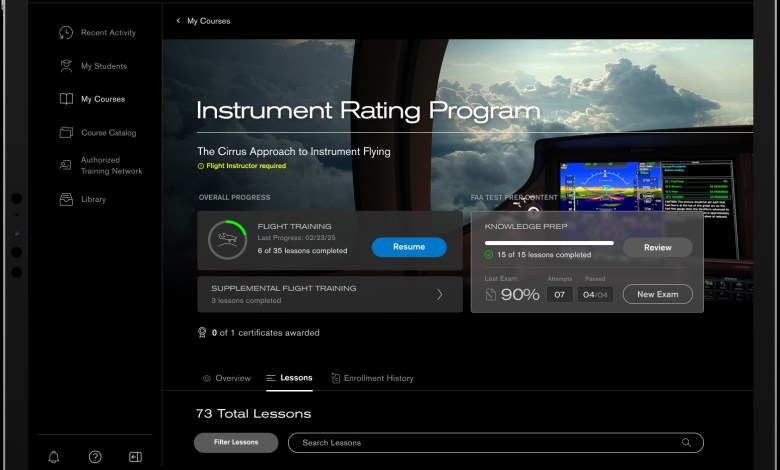This screenshot has height=470, width=780.
Task: Click the last exam paper icon
Action: click(x=490, y=294)
